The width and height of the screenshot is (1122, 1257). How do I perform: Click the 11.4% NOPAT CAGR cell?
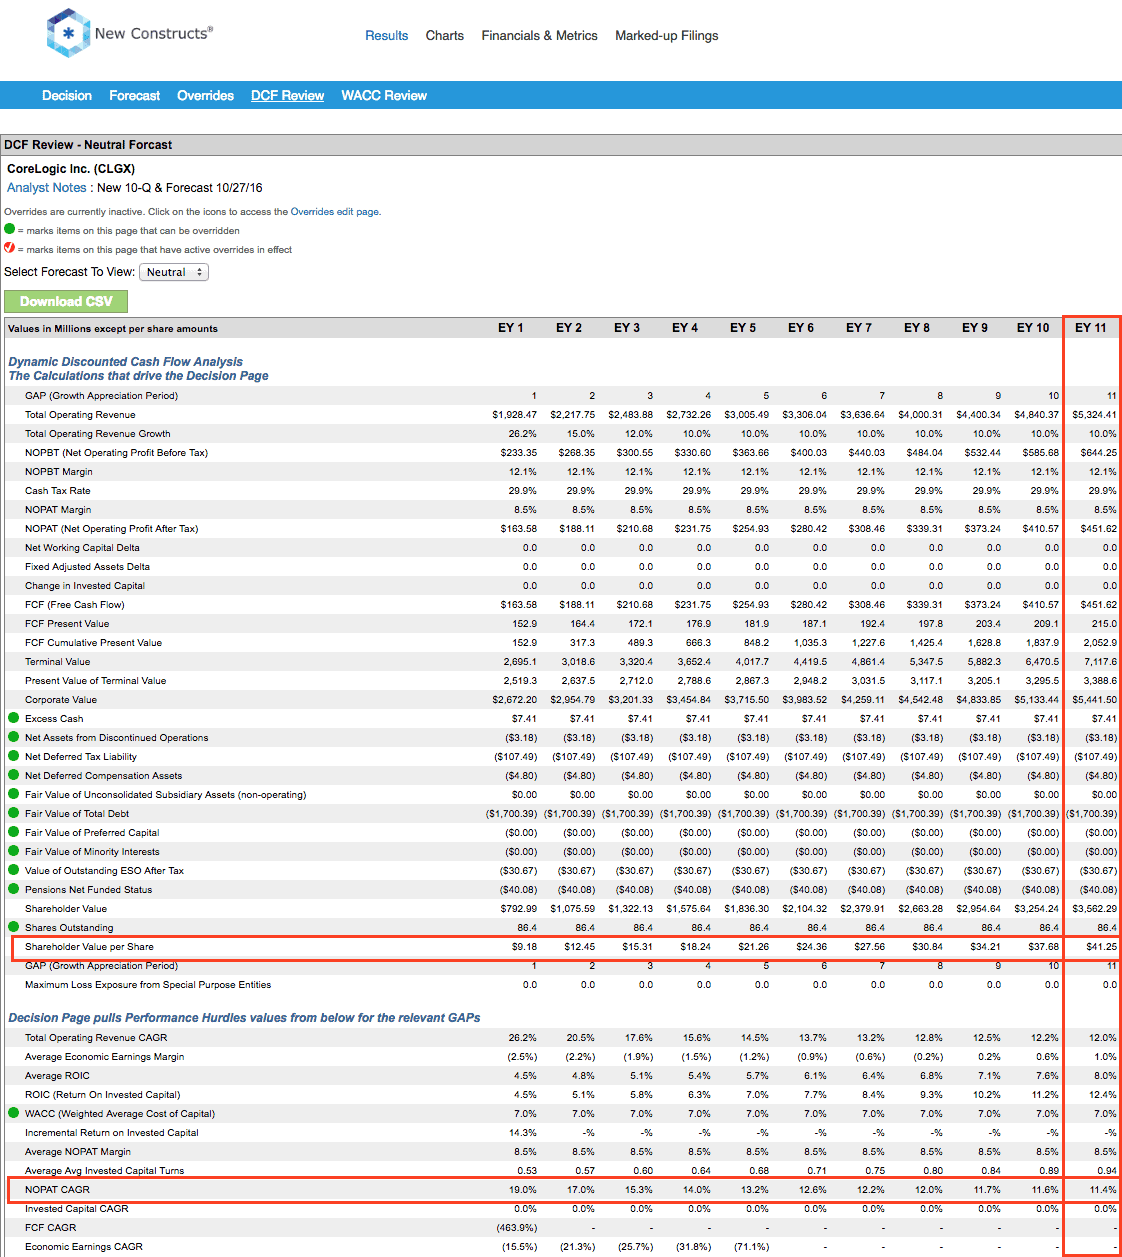[1104, 1189]
